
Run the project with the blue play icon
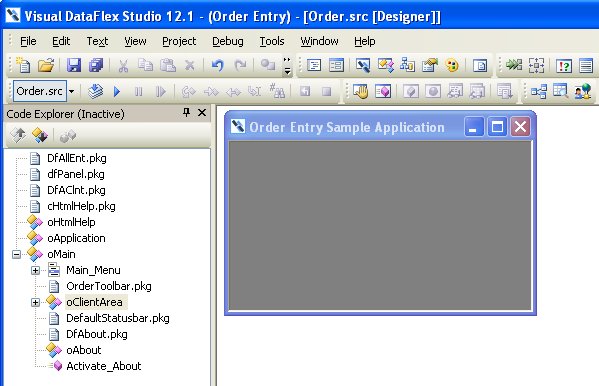117,91
